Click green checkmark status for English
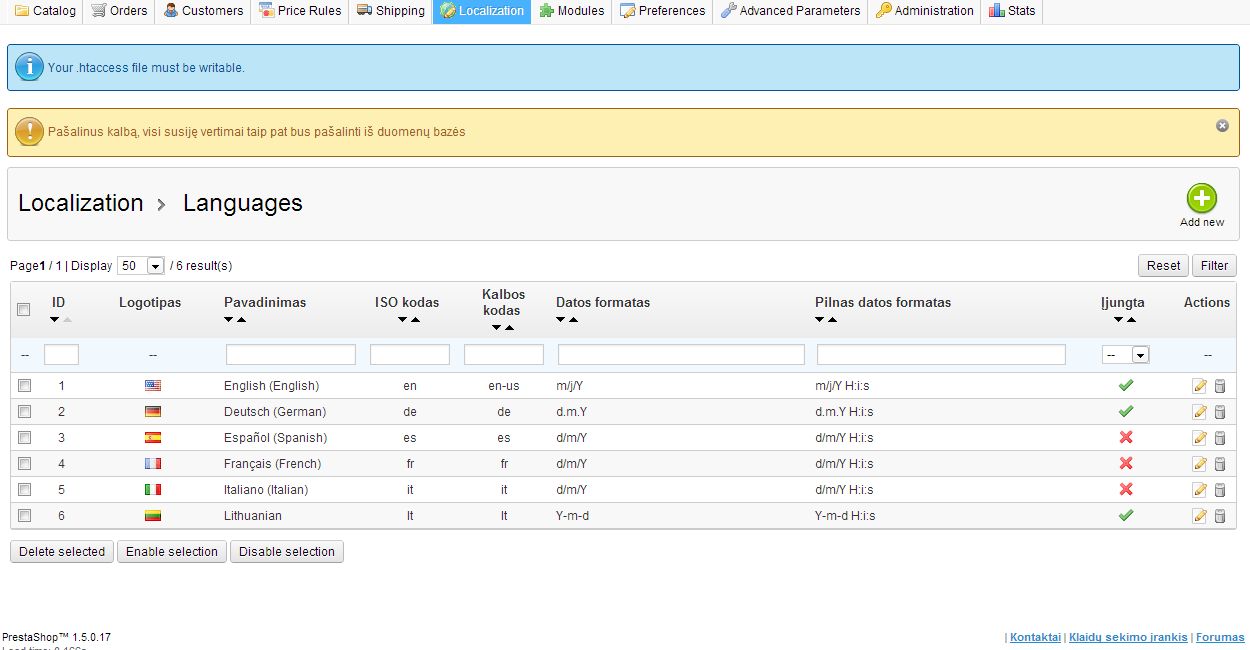1250x650 pixels. (x=1125, y=385)
